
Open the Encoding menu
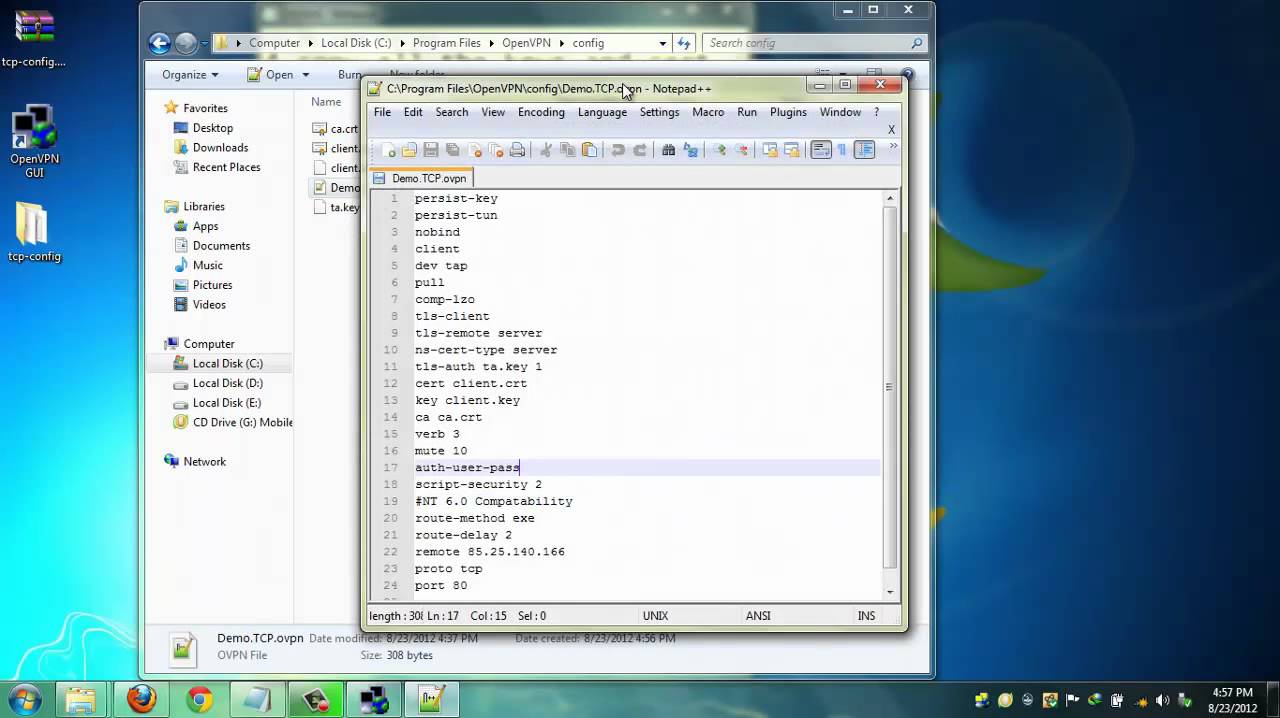pyautogui.click(x=541, y=112)
